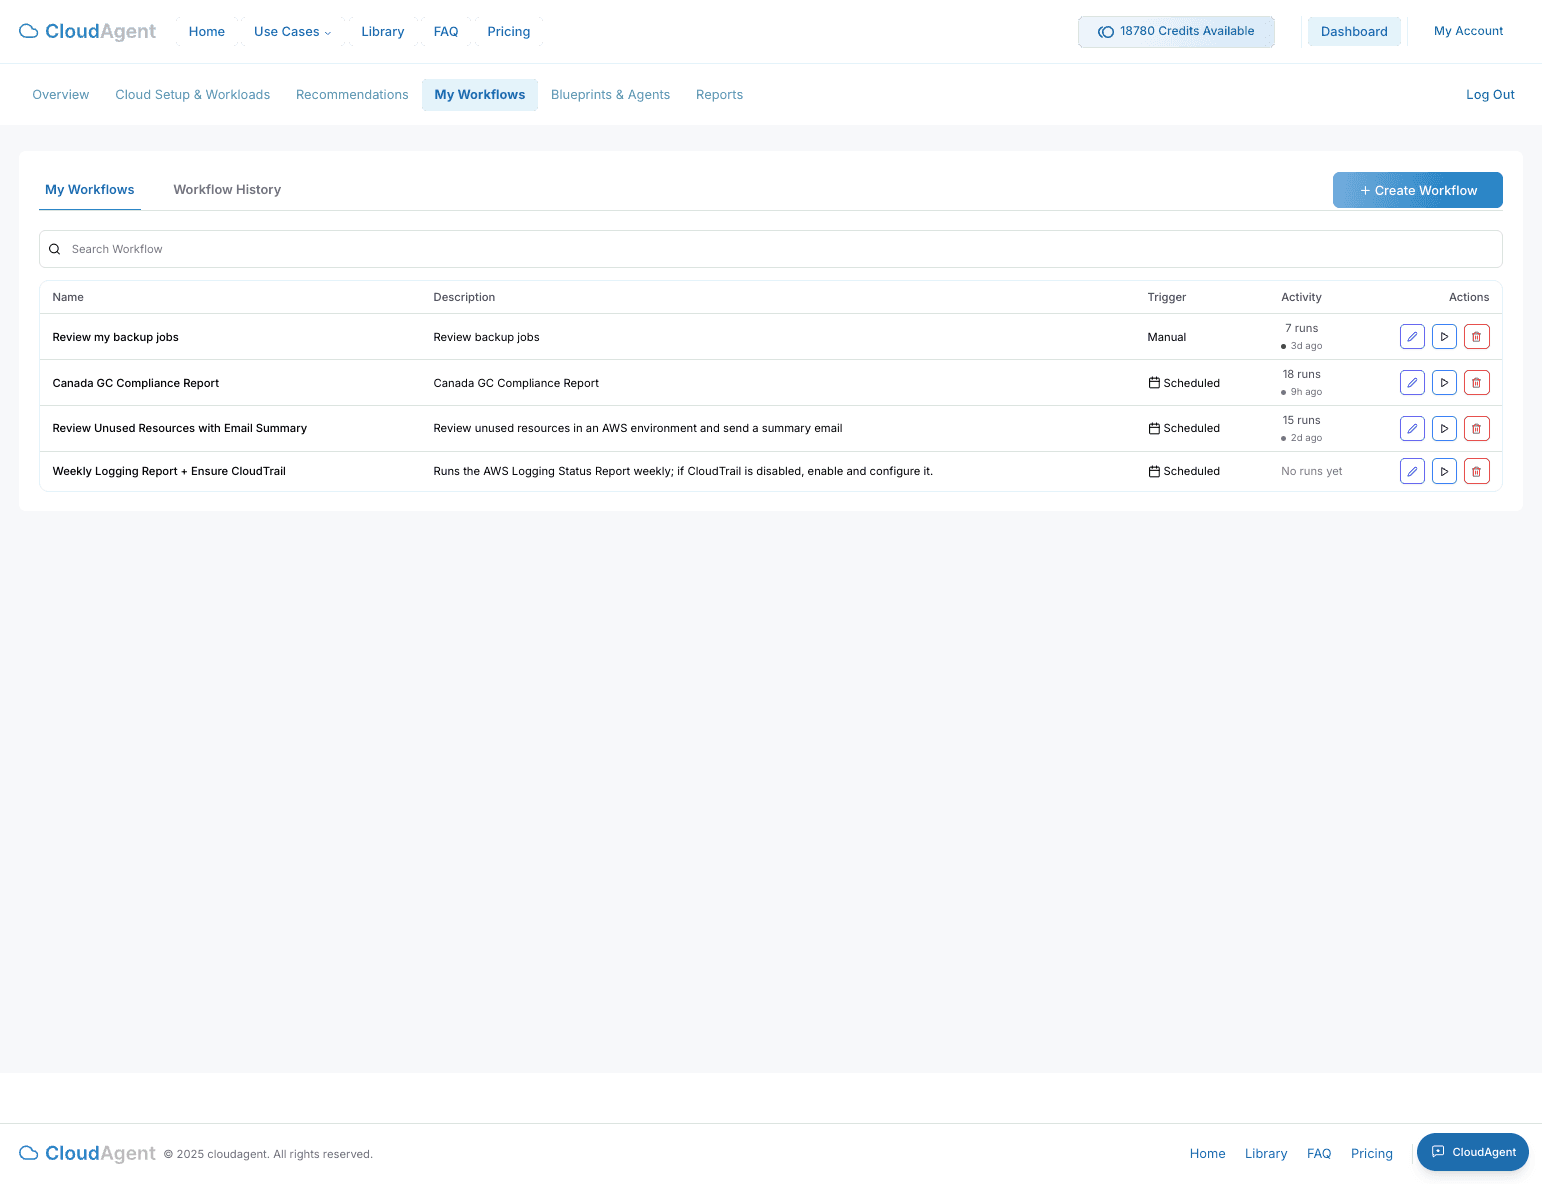Open the CloudAgent chat widget in footer
Screen dimensions: 1542x1184
[1472, 1152]
